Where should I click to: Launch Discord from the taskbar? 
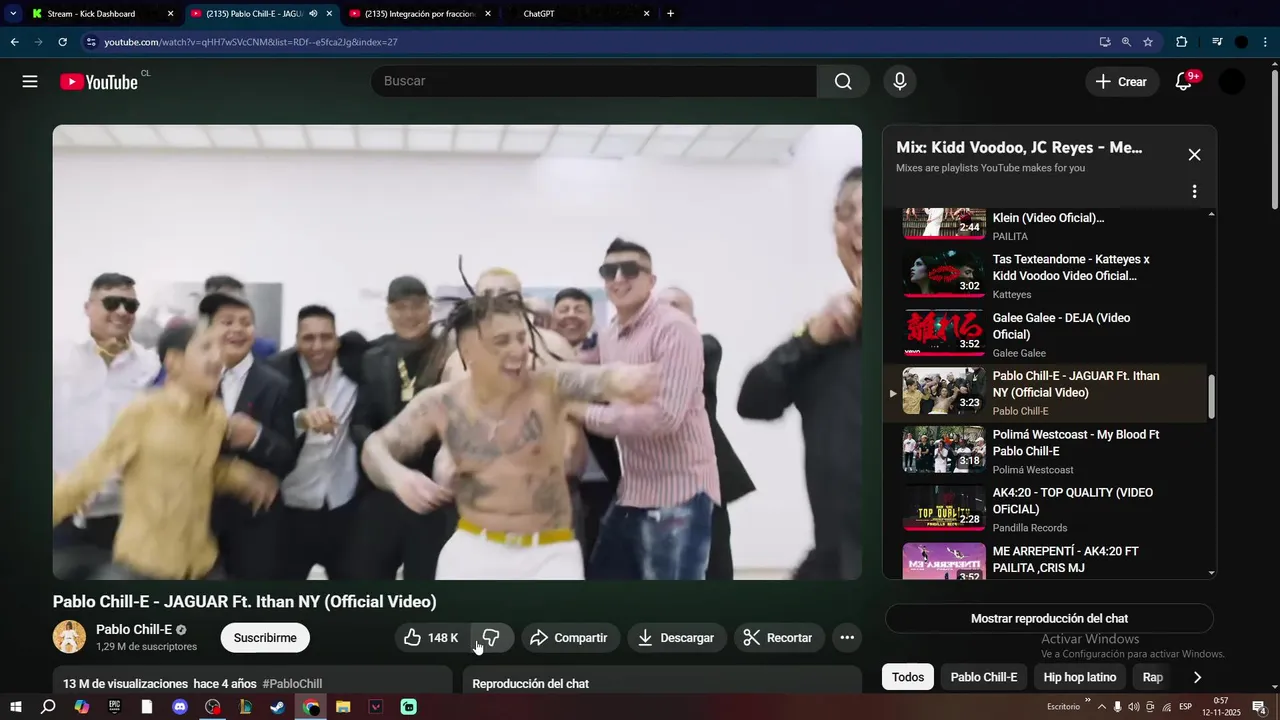(x=180, y=707)
